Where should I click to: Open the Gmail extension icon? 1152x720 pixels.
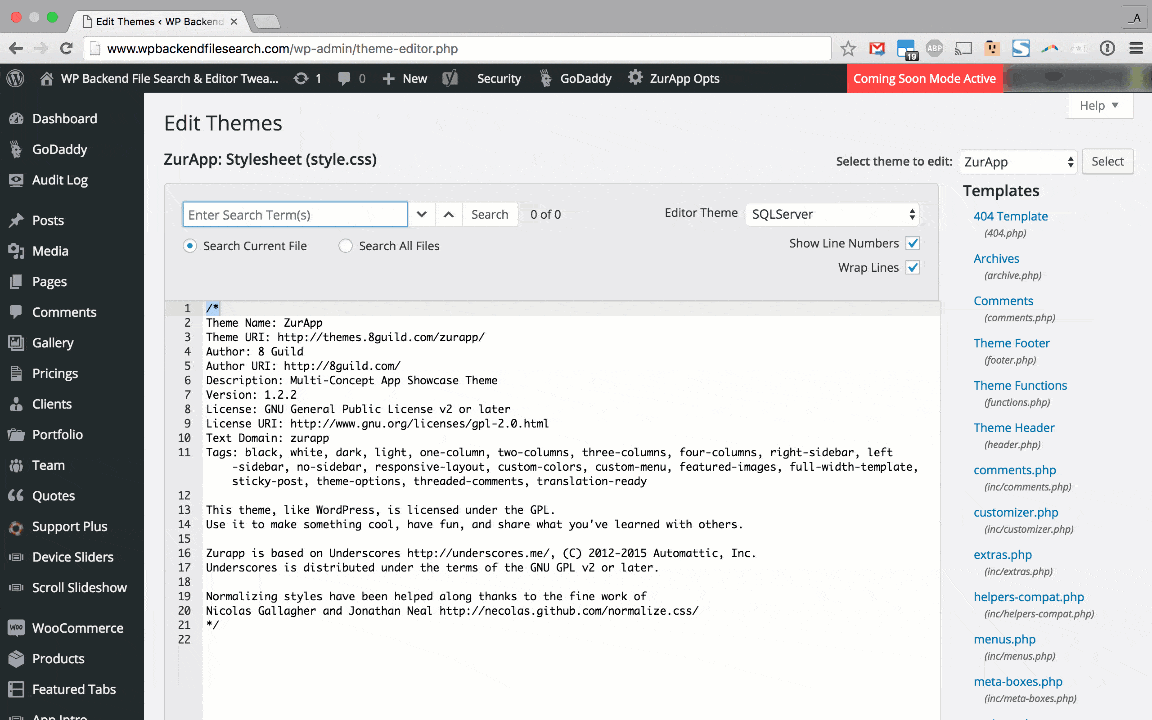pyautogui.click(x=876, y=48)
